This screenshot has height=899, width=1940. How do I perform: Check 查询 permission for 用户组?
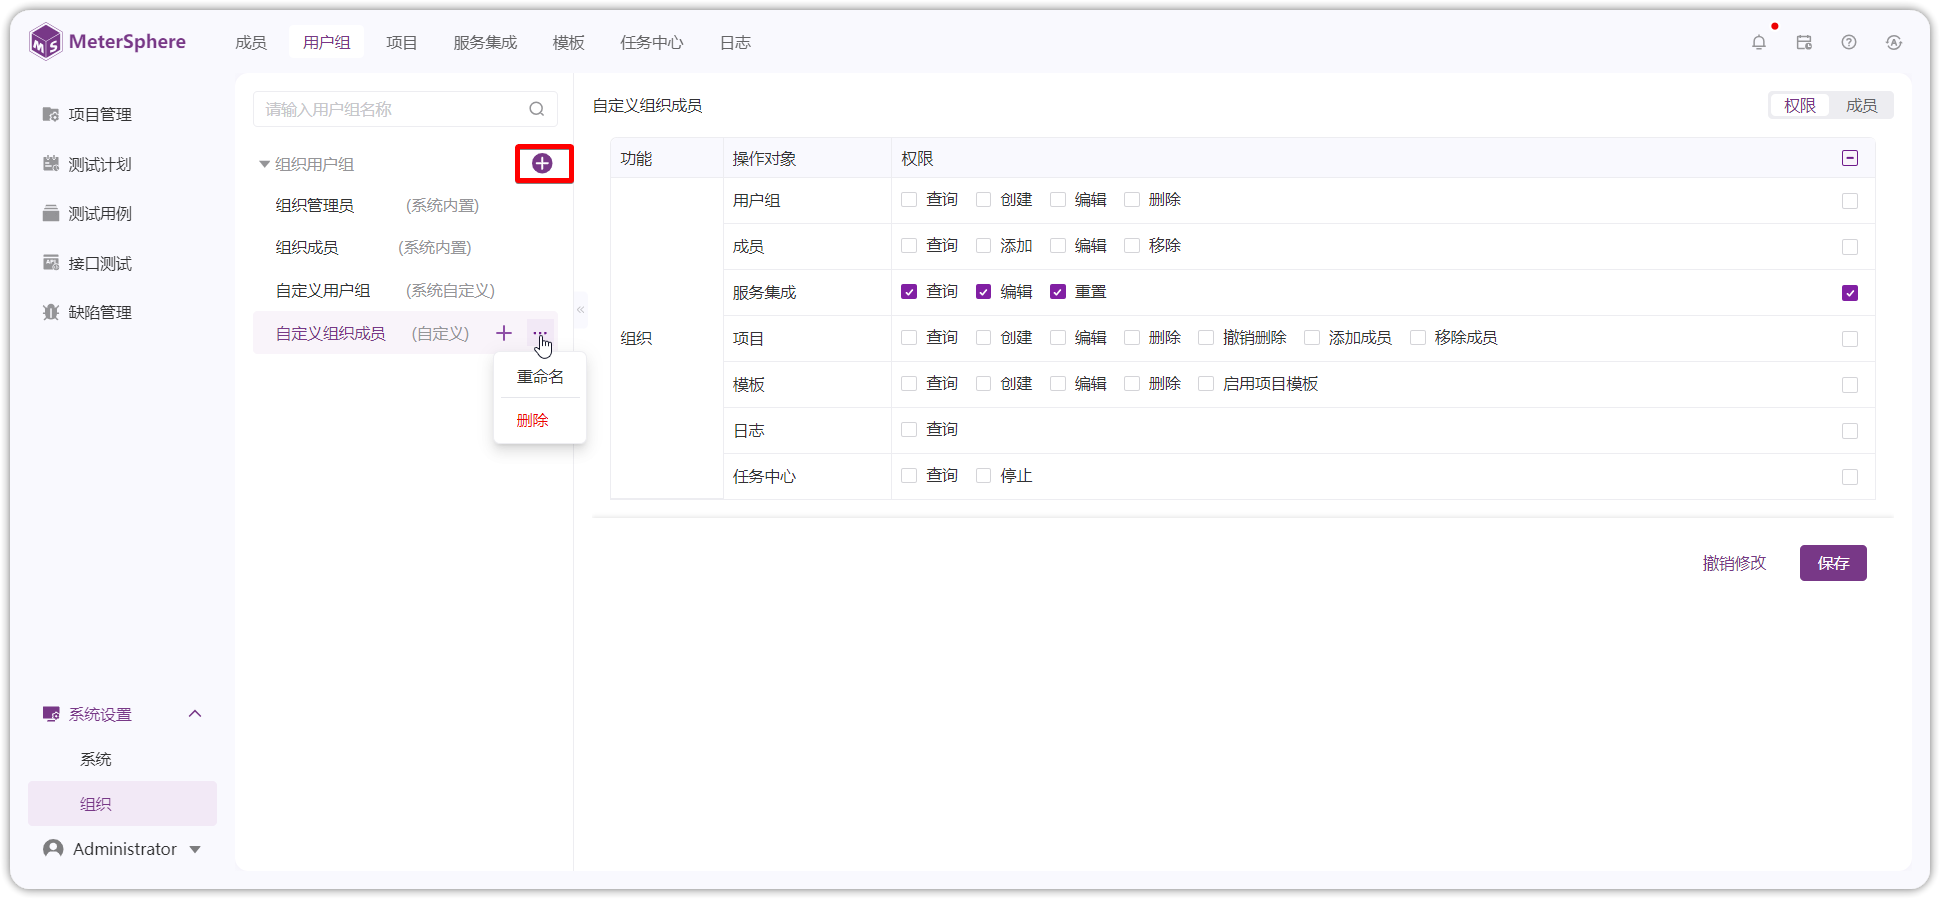click(909, 200)
